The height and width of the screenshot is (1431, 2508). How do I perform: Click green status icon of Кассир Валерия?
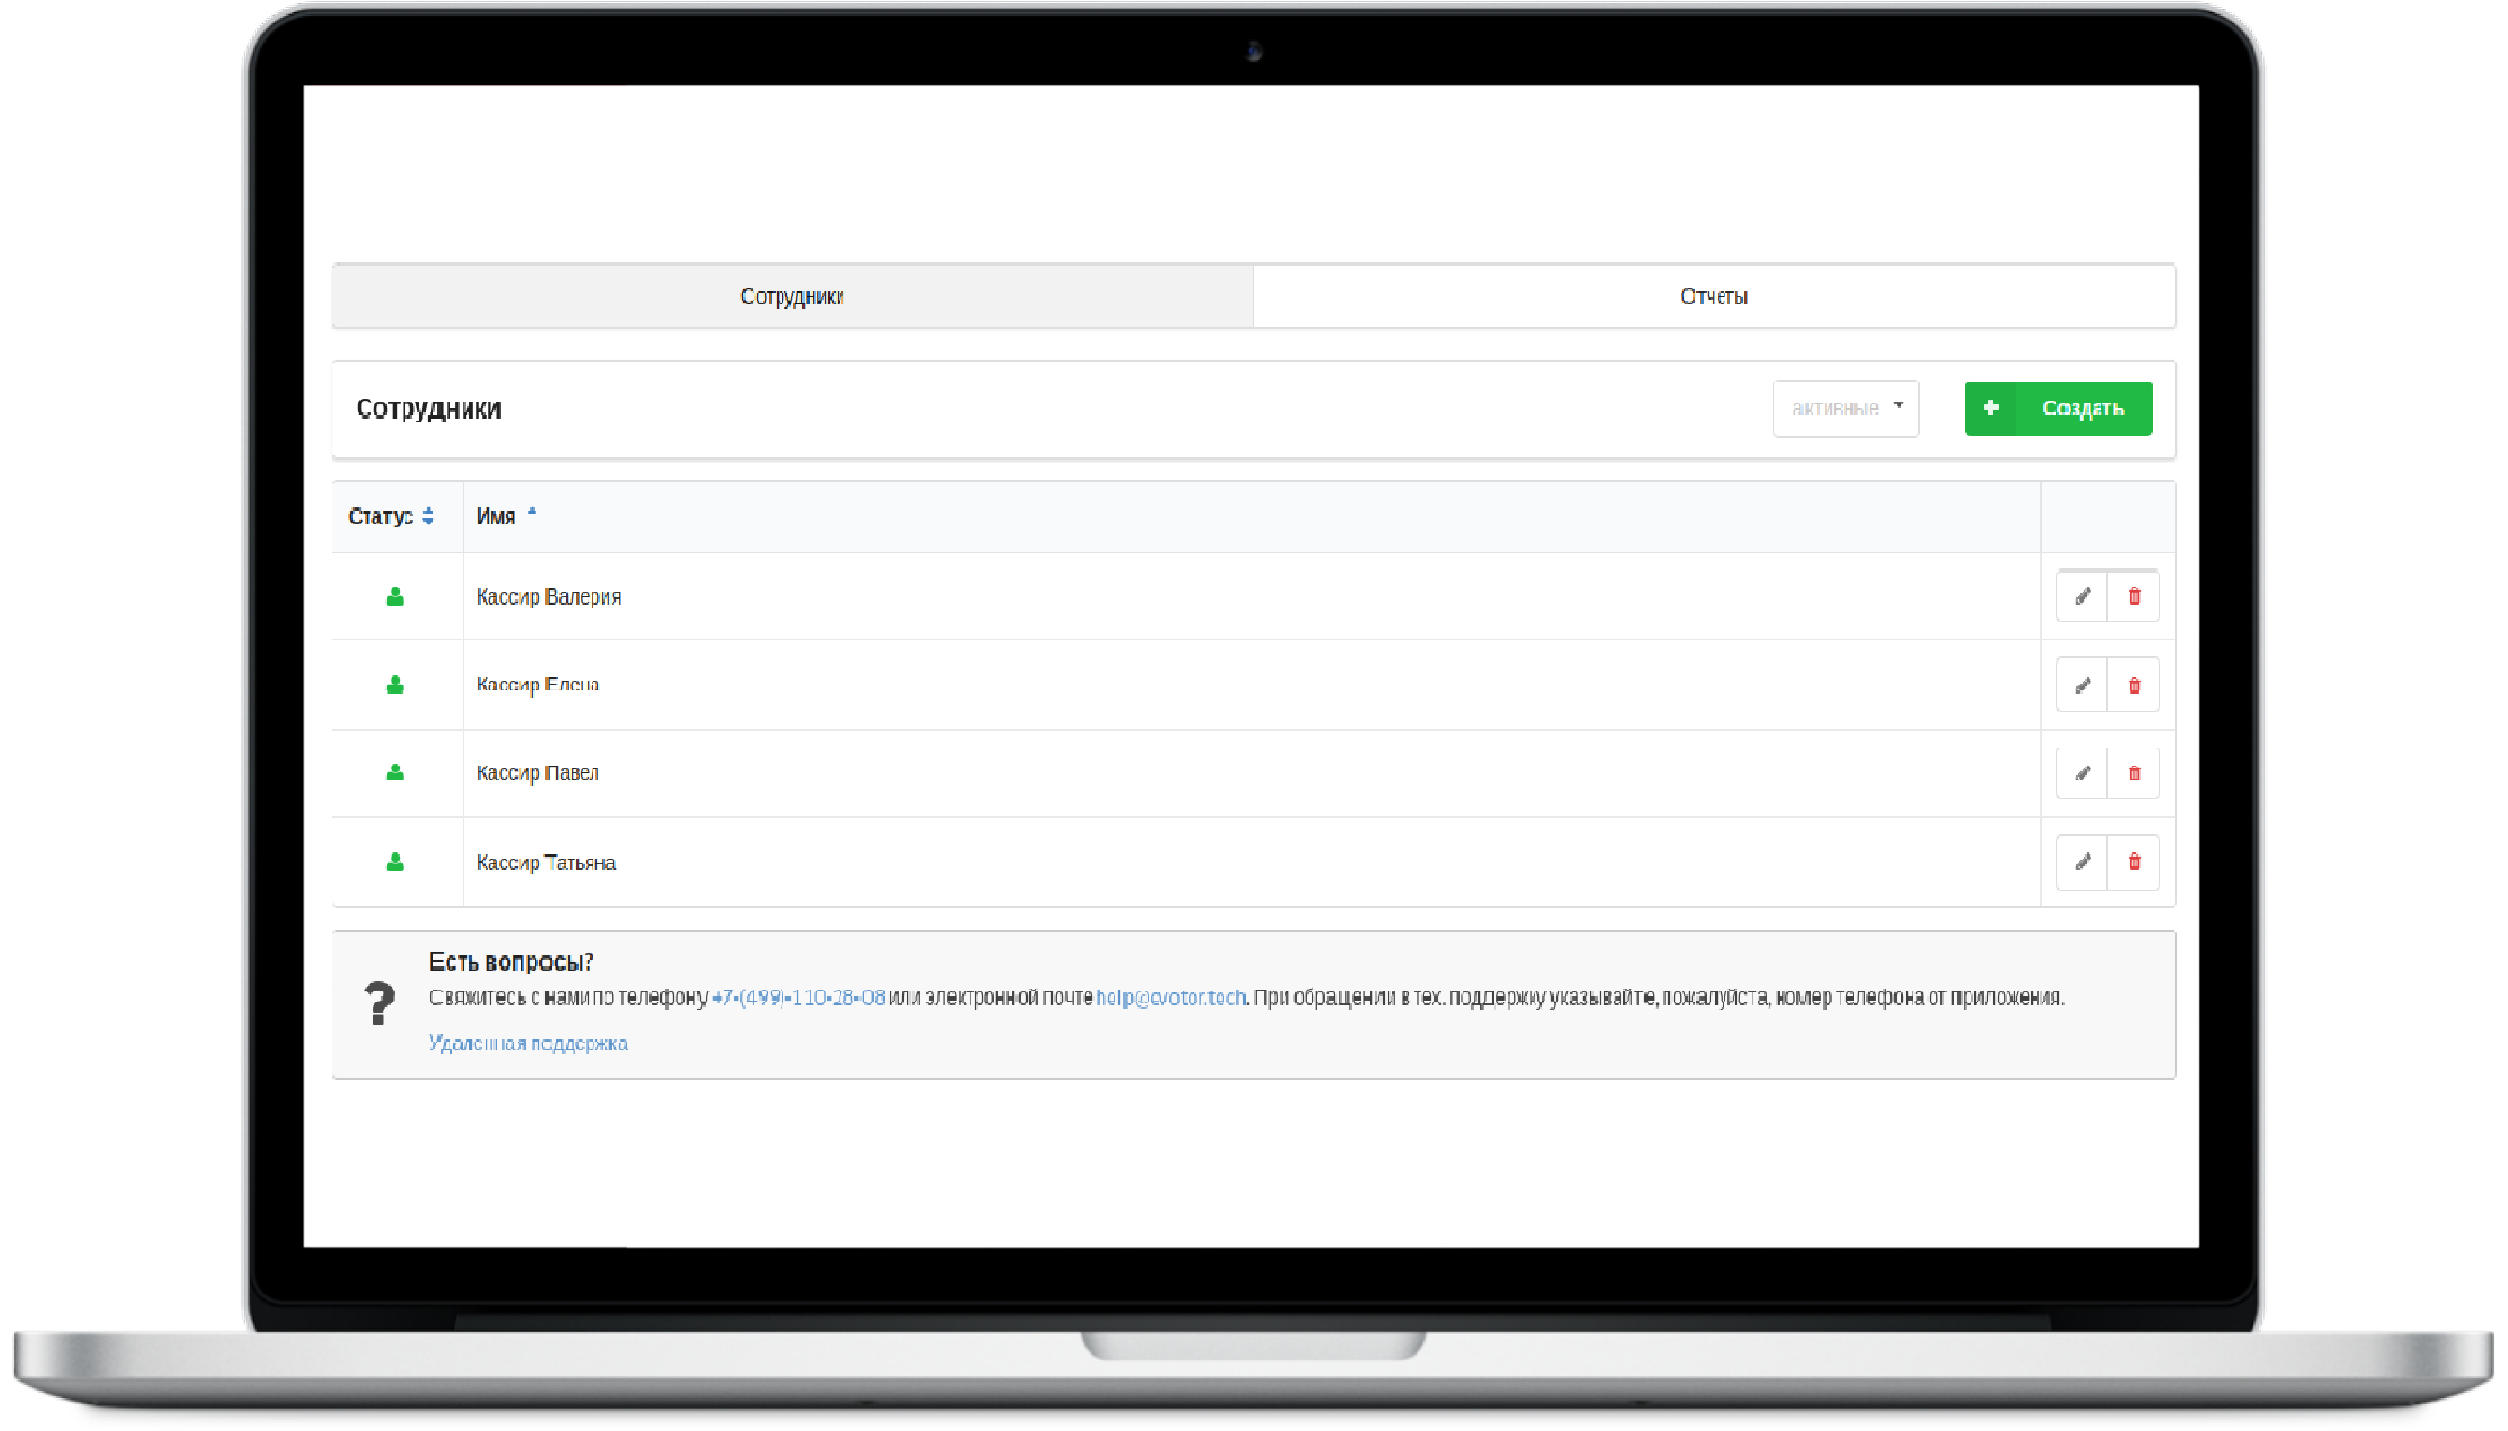pos(395,597)
